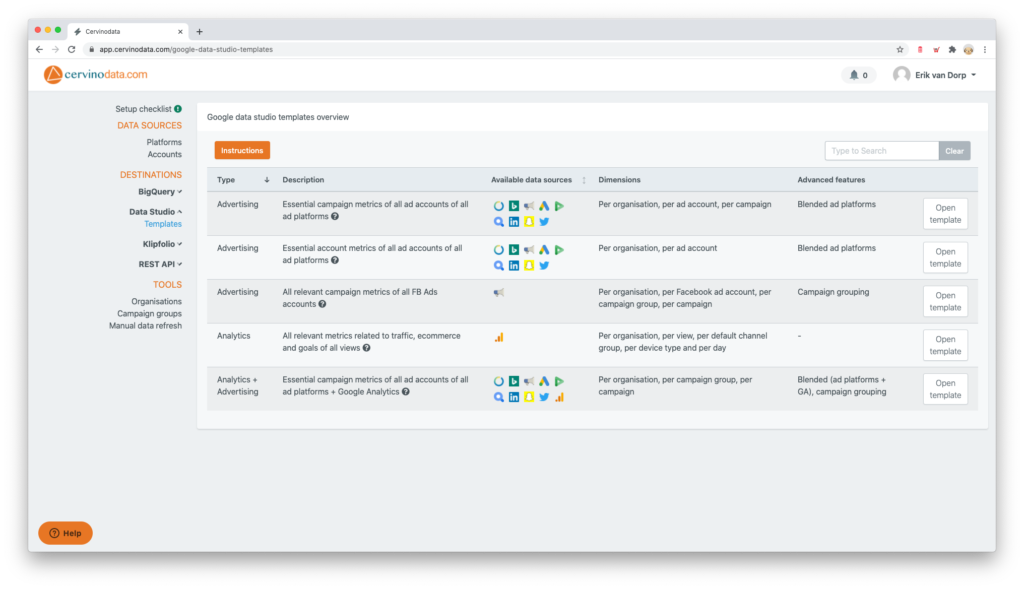Click the blue magnifier icon in campaign metrics row

tap(499, 222)
